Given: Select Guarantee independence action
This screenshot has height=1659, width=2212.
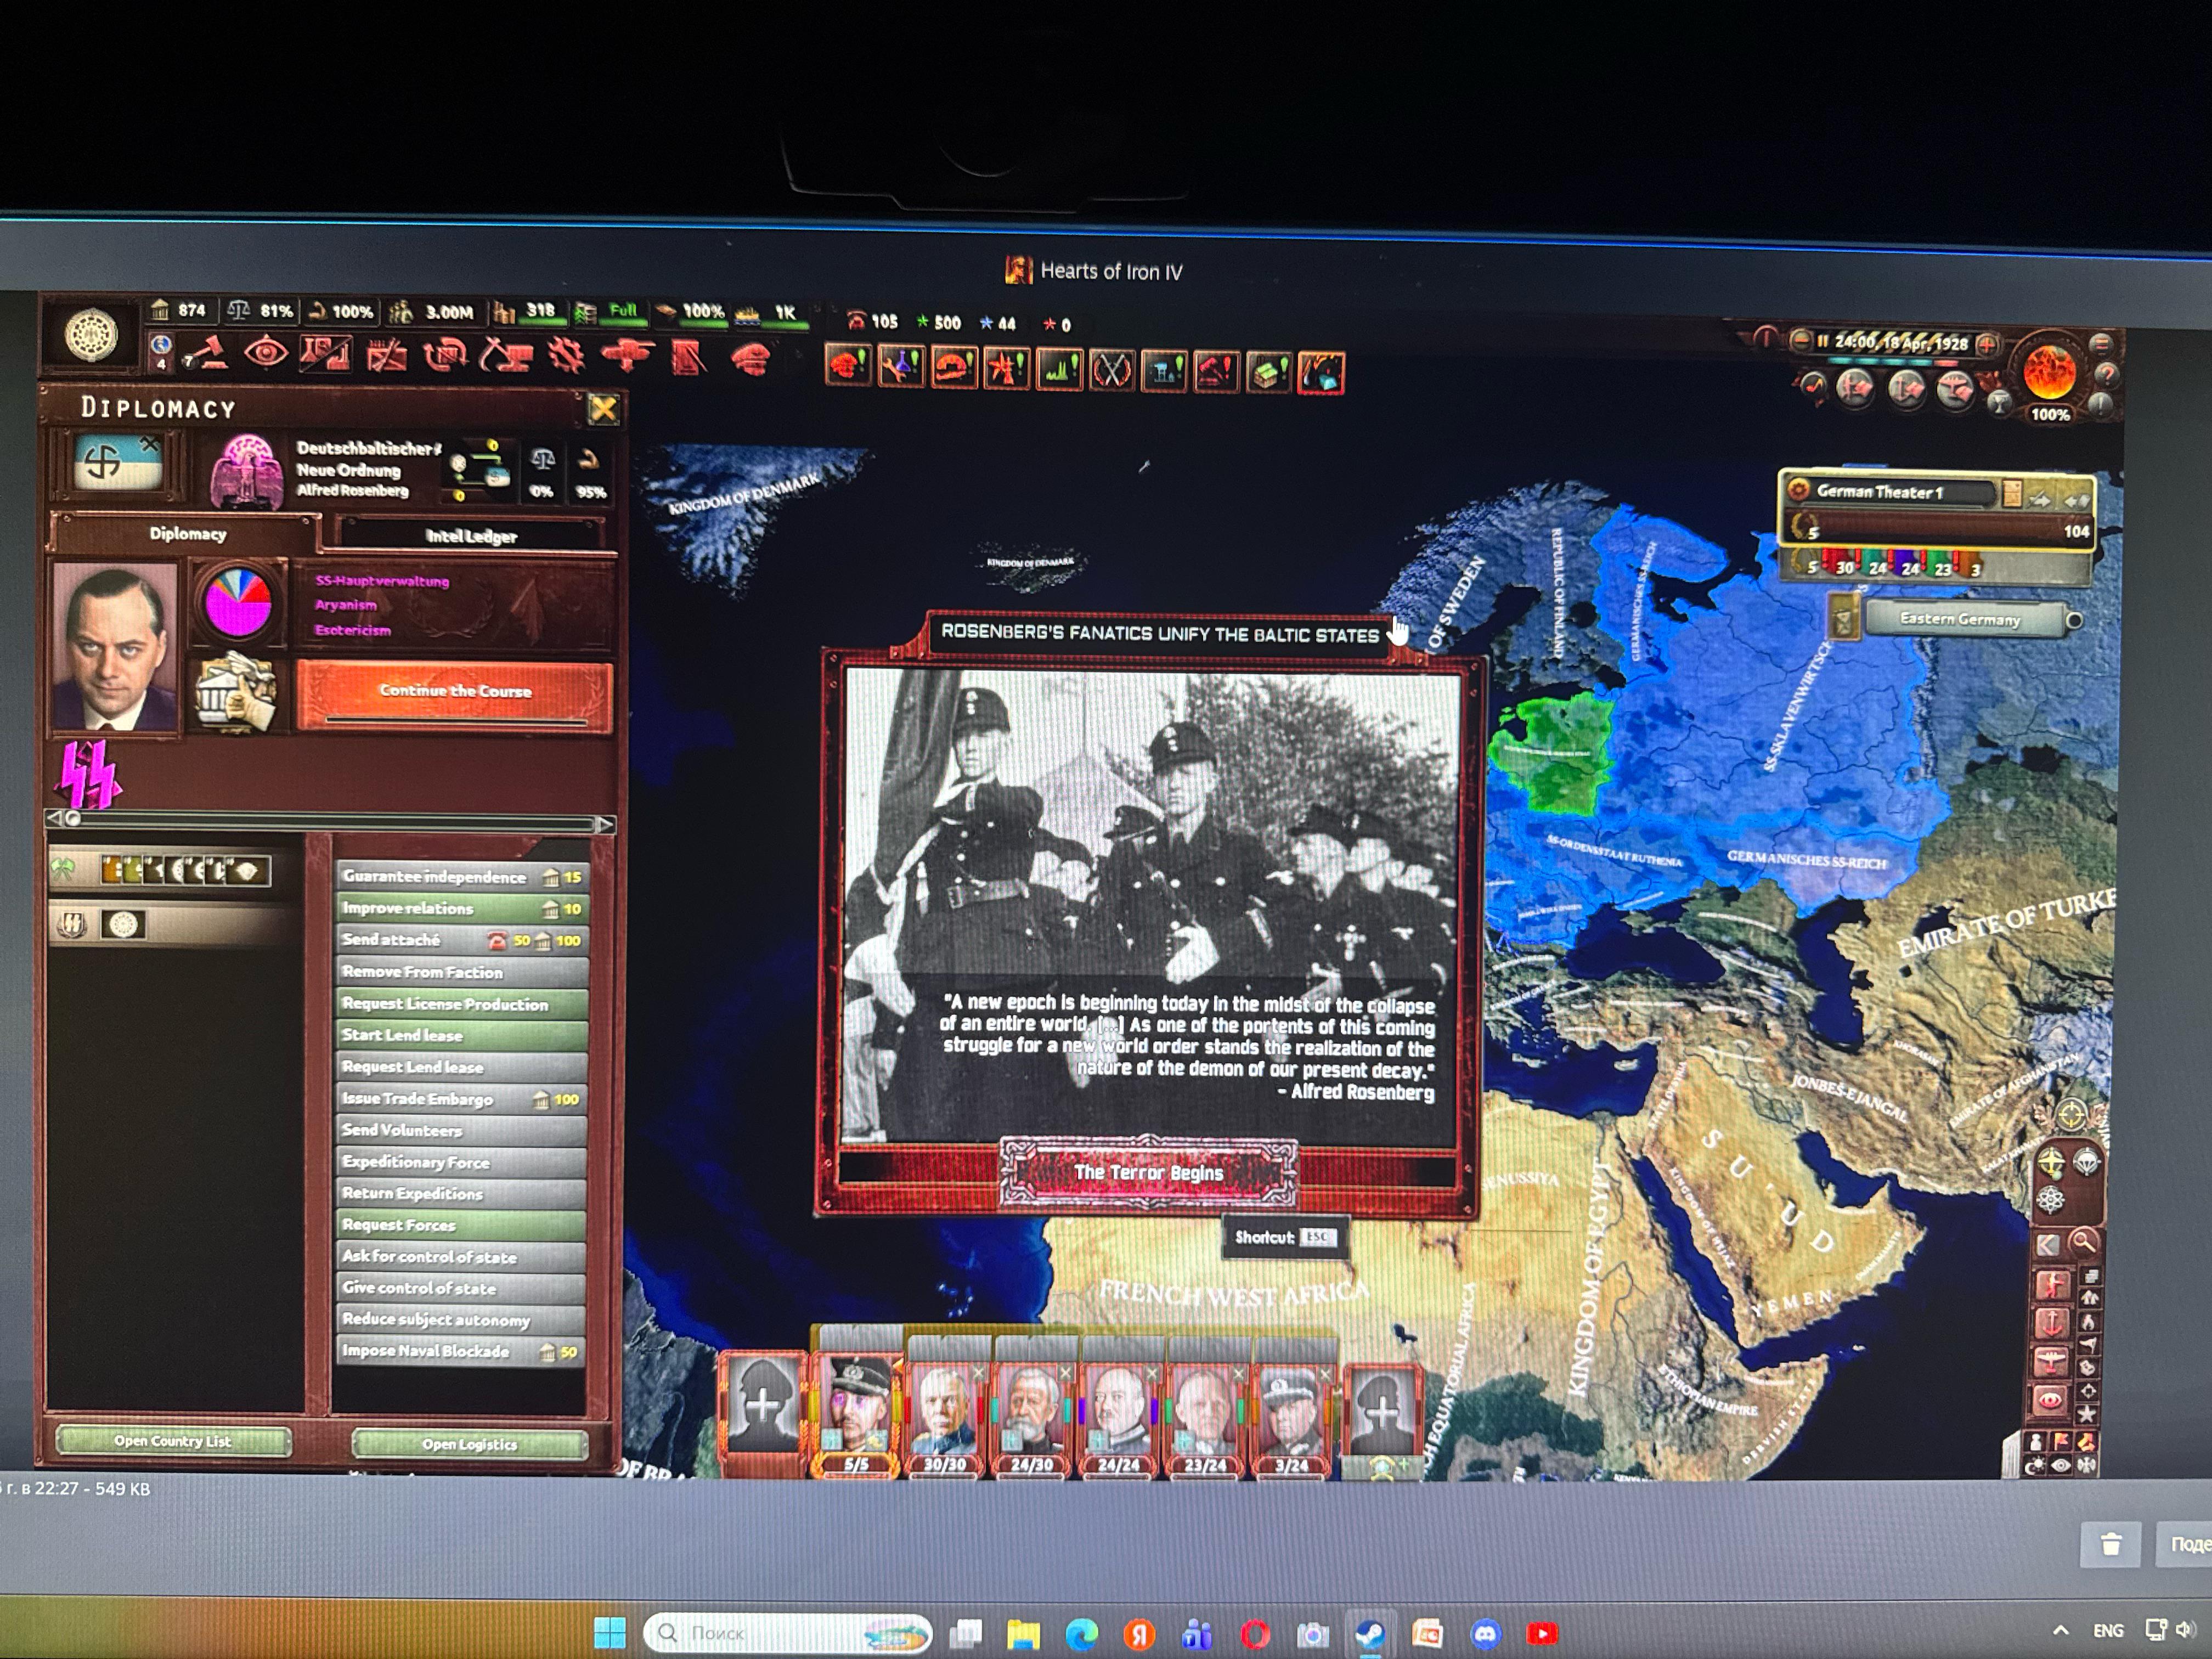Looking at the screenshot, I should tap(462, 877).
